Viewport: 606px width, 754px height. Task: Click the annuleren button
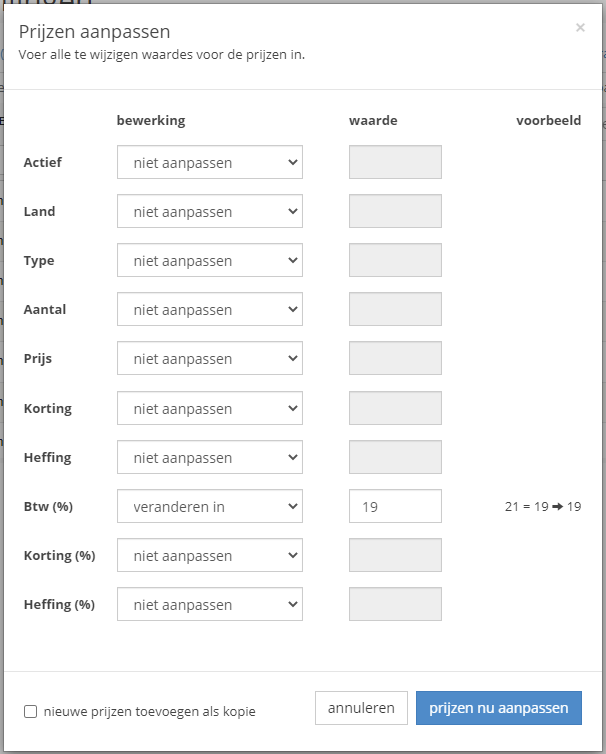point(361,708)
